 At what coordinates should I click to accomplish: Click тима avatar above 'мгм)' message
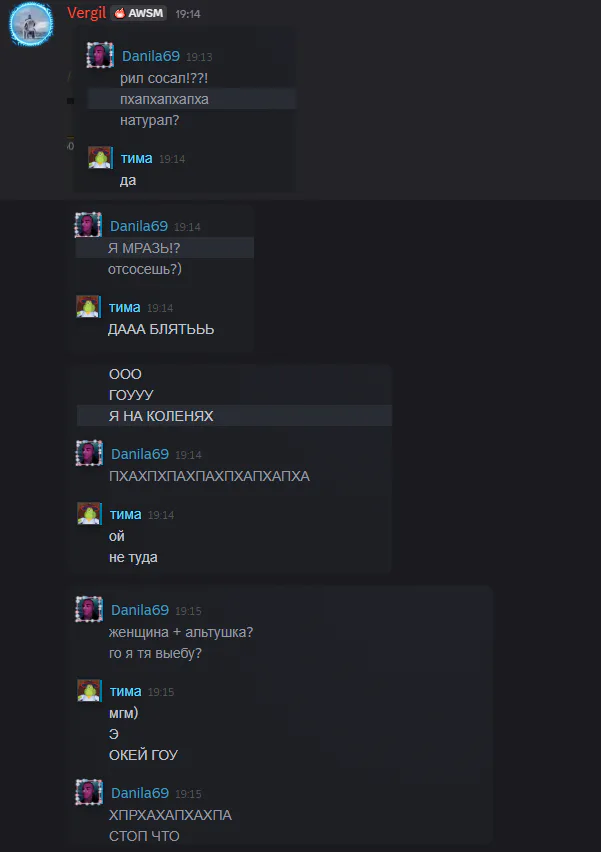(x=90, y=690)
